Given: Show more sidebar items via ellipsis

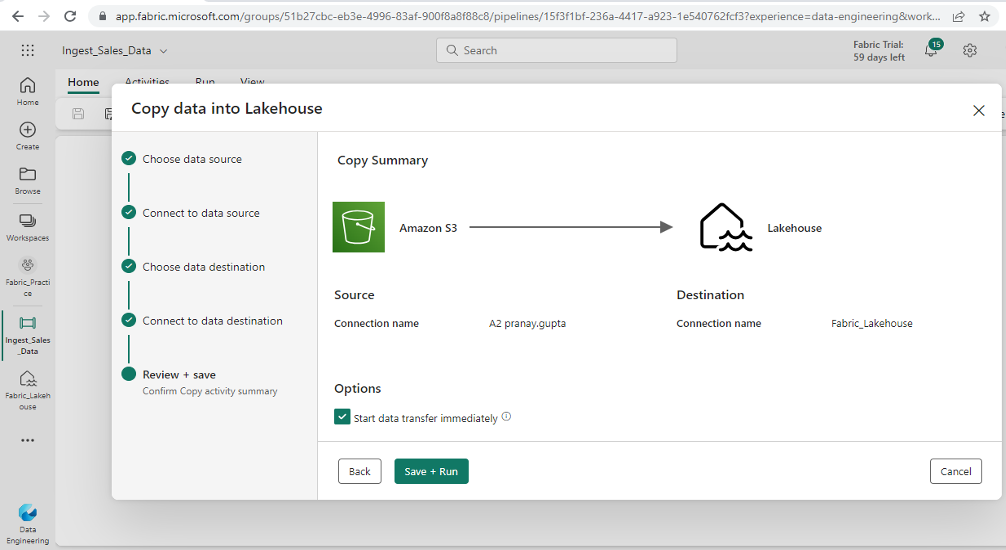Looking at the screenshot, I should coord(28,440).
